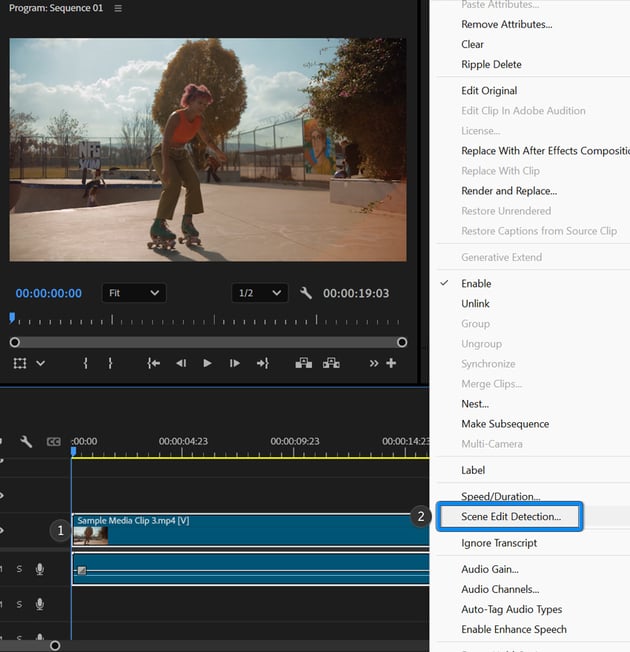Image resolution: width=630 pixels, height=652 pixels.
Task: Click the Mark In bracket button
Action: pyautogui.click(x=85, y=363)
